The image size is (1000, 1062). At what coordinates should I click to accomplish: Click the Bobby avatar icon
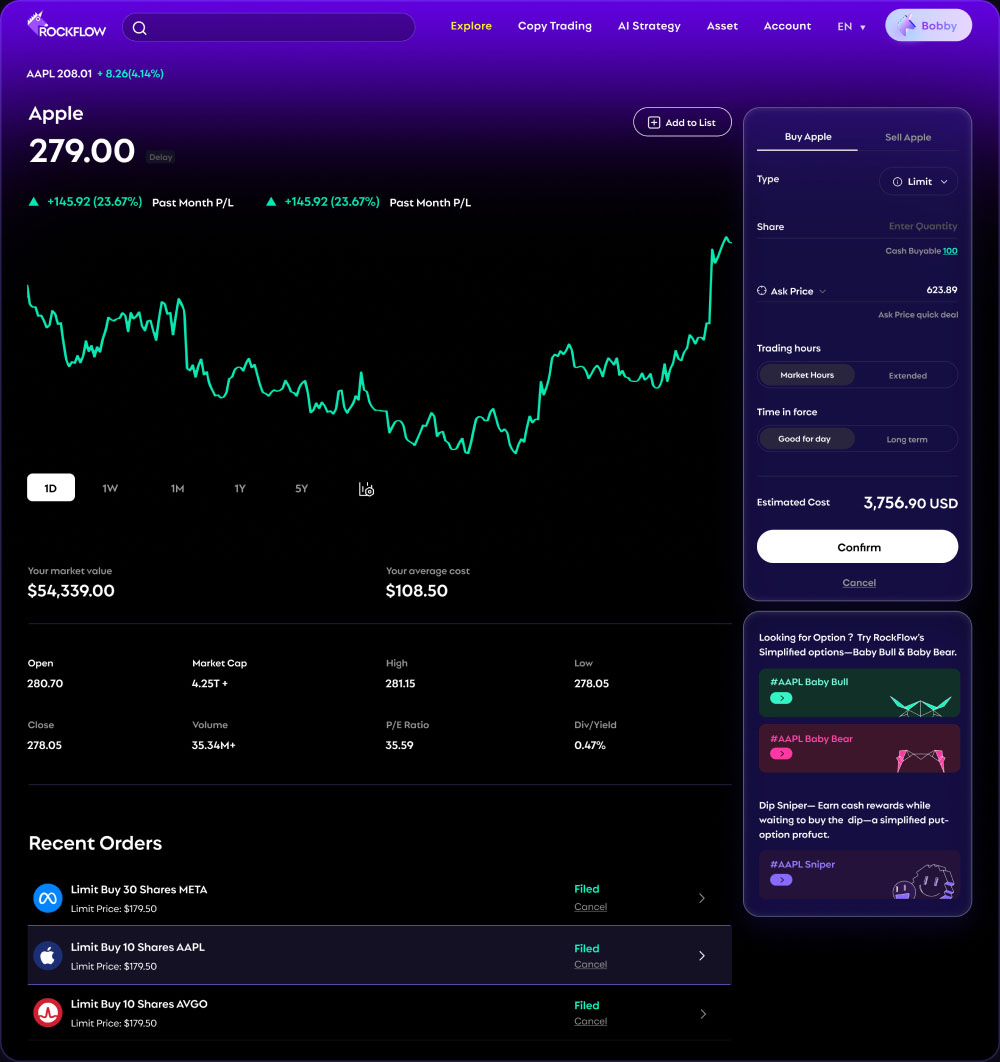click(907, 26)
